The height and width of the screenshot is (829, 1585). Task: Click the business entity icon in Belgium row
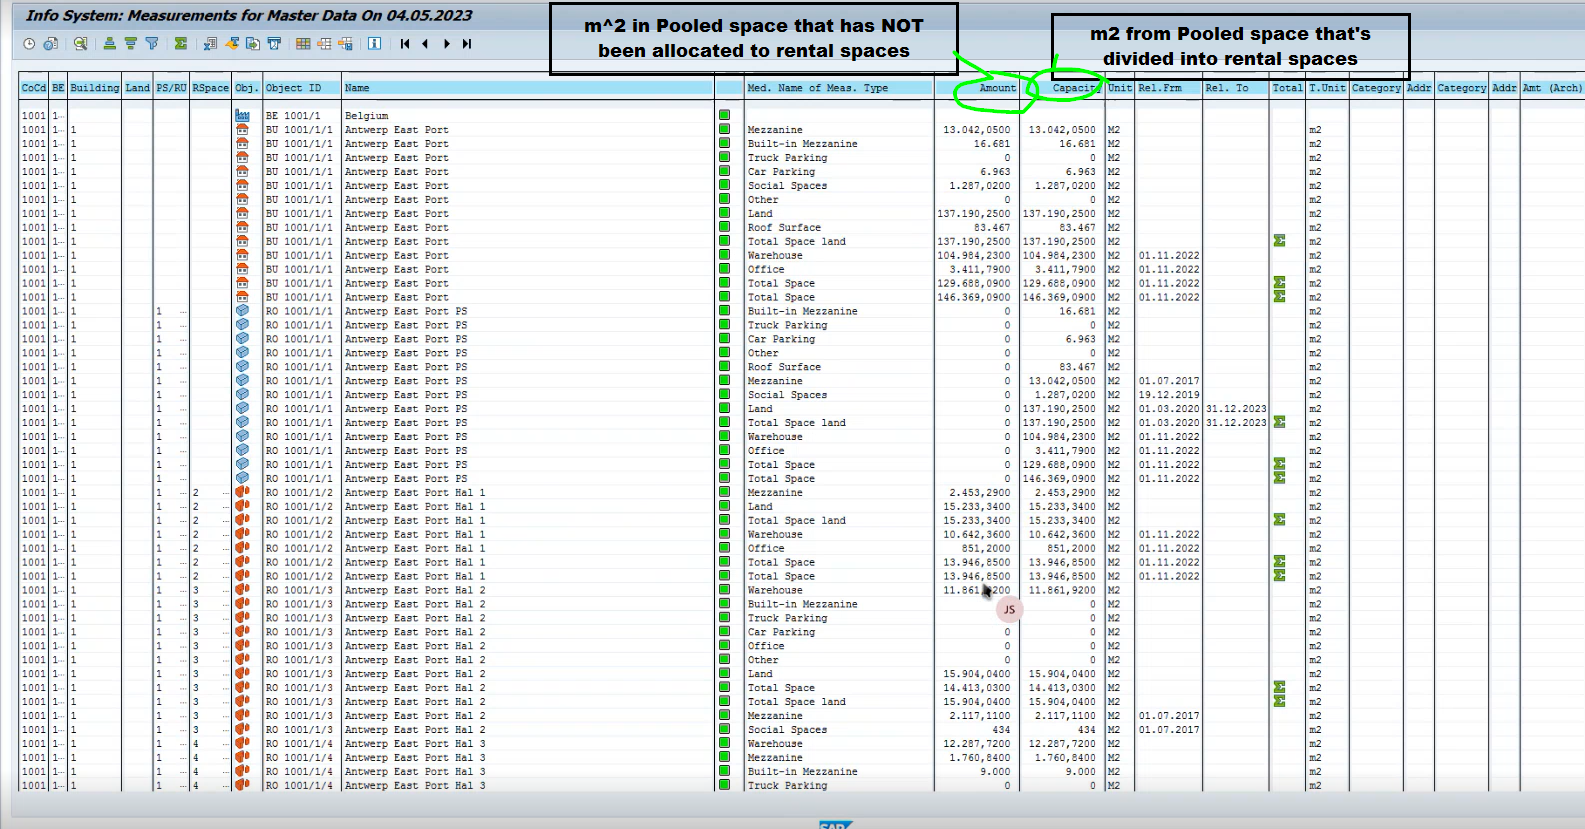point(242,116)
